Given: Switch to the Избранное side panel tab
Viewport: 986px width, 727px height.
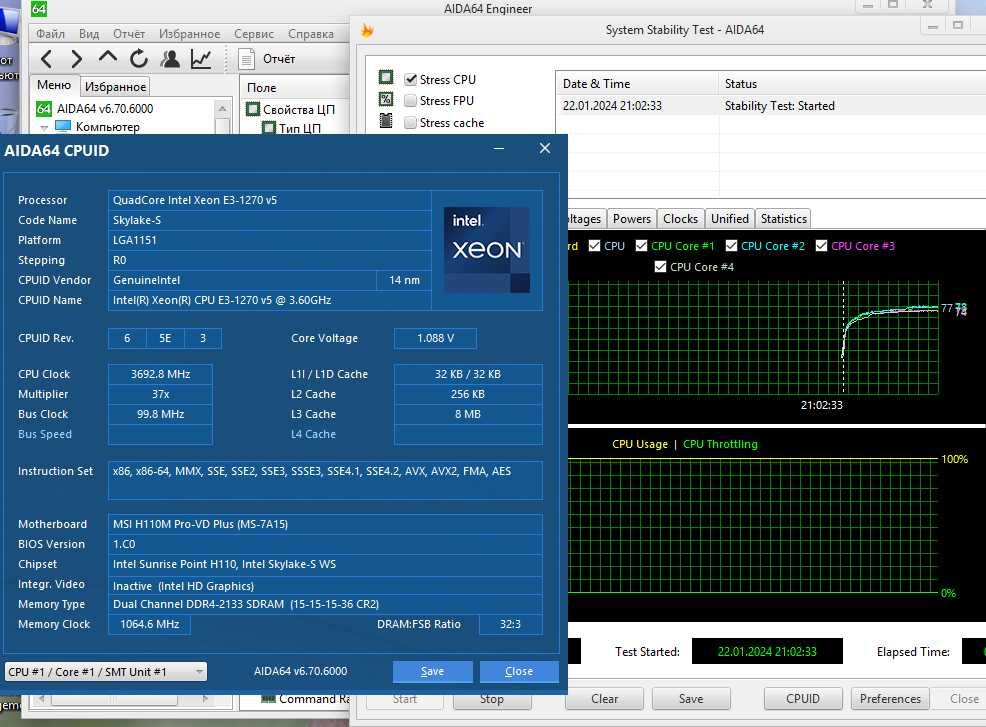Looking at the screenshot, I should pos(115,87).
